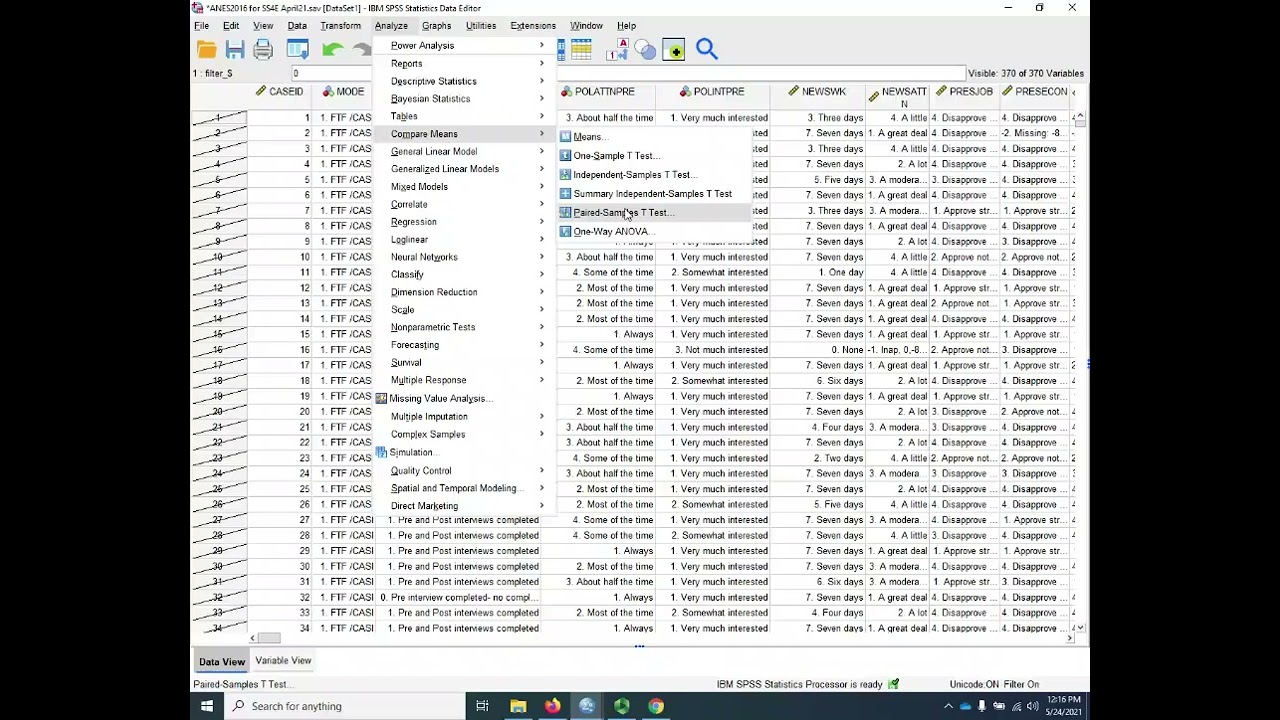
Task: Open Task View in the taskbar
Action: [x=482, y=706]
